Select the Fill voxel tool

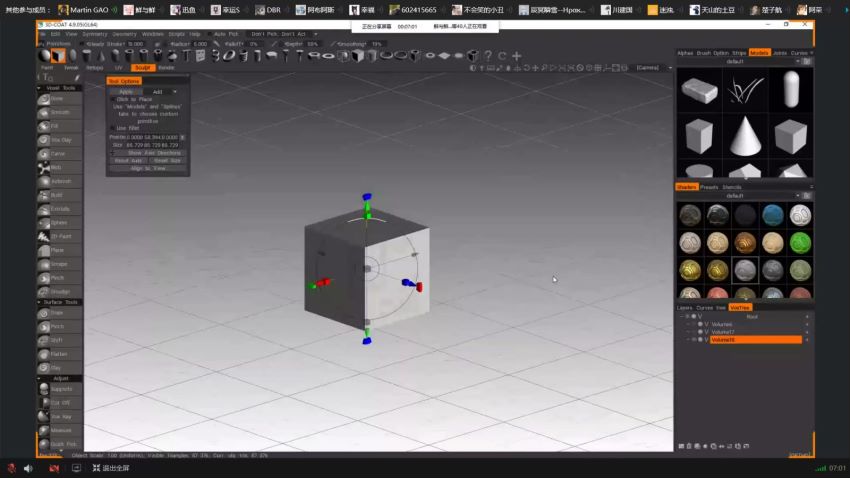59,126
